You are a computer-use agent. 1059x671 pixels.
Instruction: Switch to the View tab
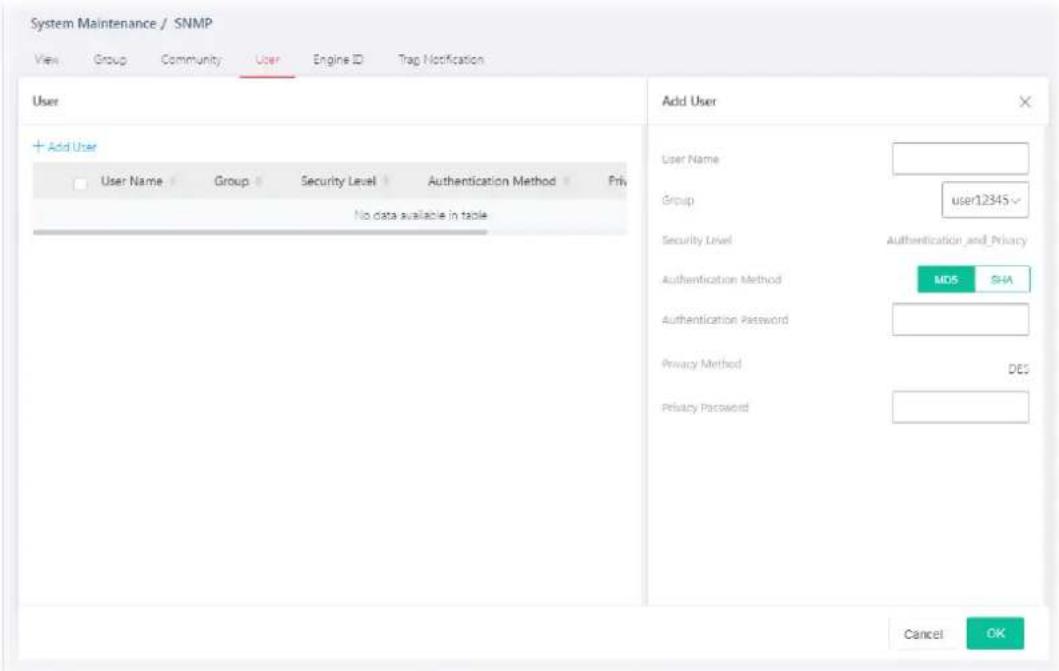click(46, 59)
